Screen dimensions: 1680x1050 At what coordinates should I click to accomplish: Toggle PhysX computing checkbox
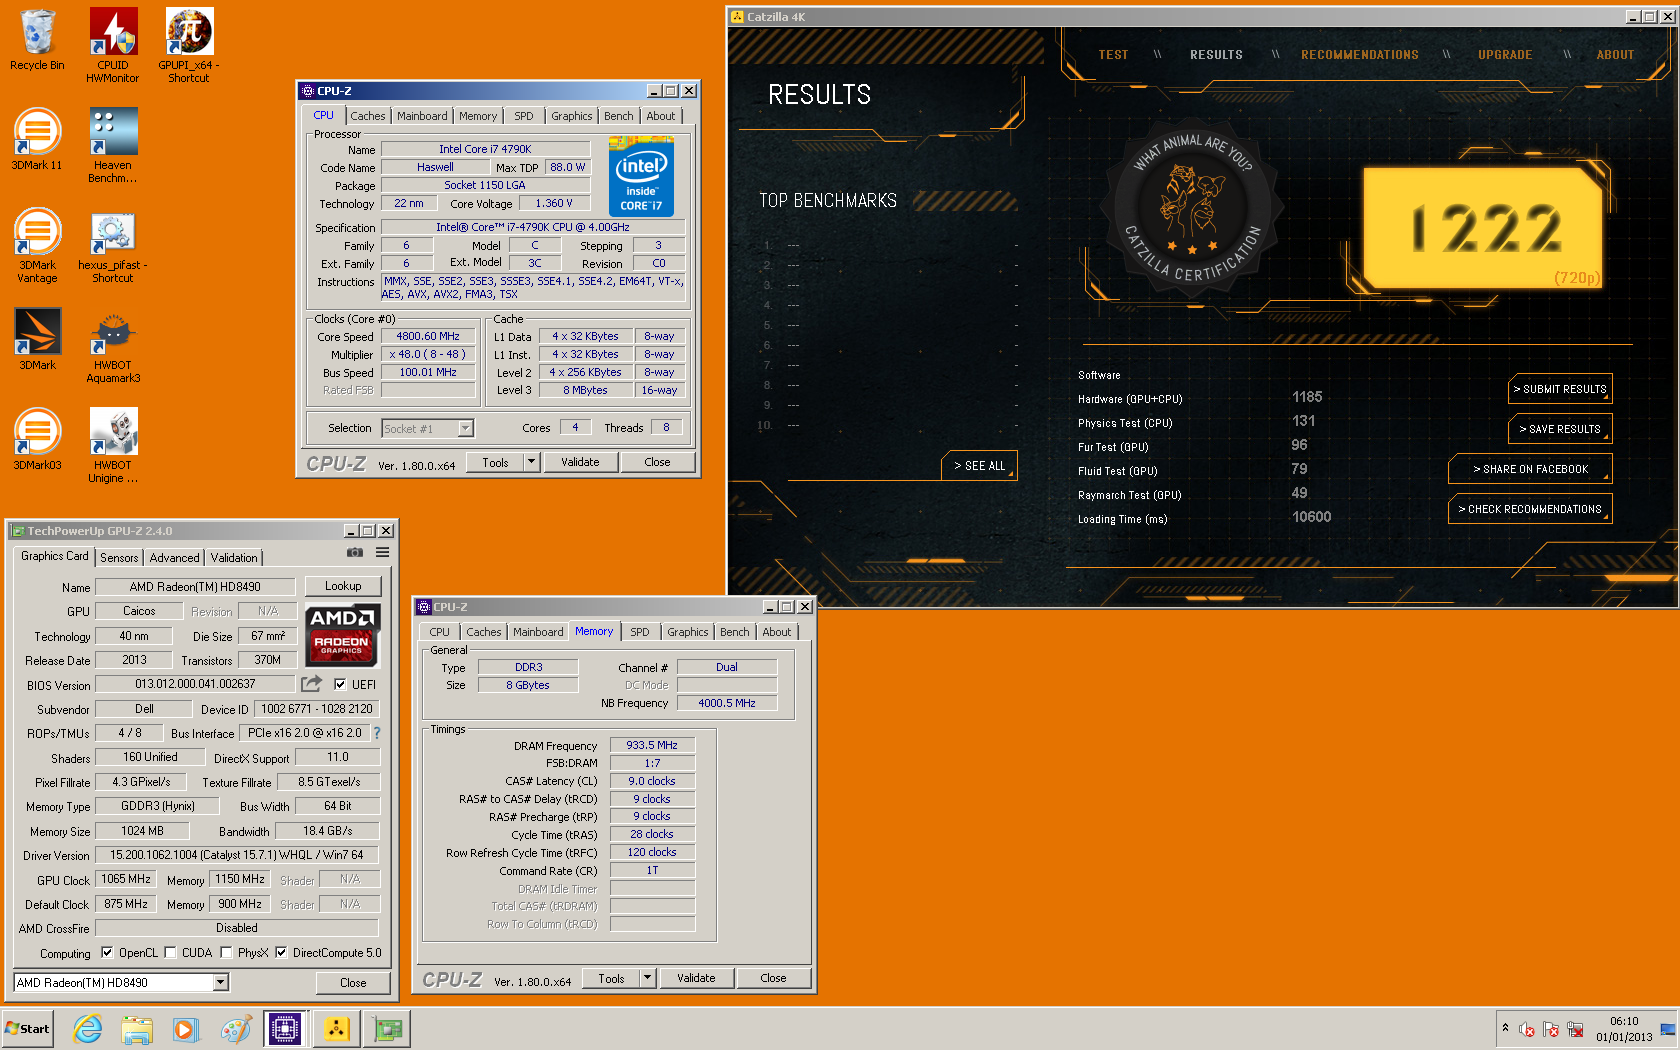pos(226,953)
